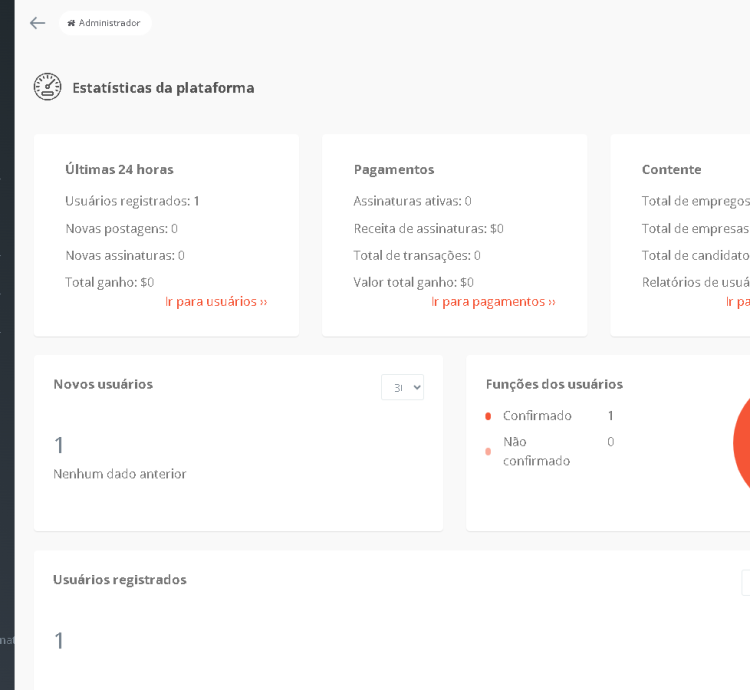Click the back arrow icon
This screenshot has width=750, height=690.
click(37, 23)
